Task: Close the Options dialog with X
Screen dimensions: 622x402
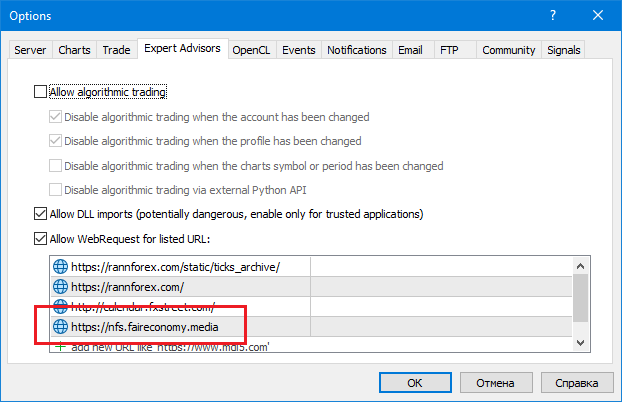Action: tap(598, 15)
